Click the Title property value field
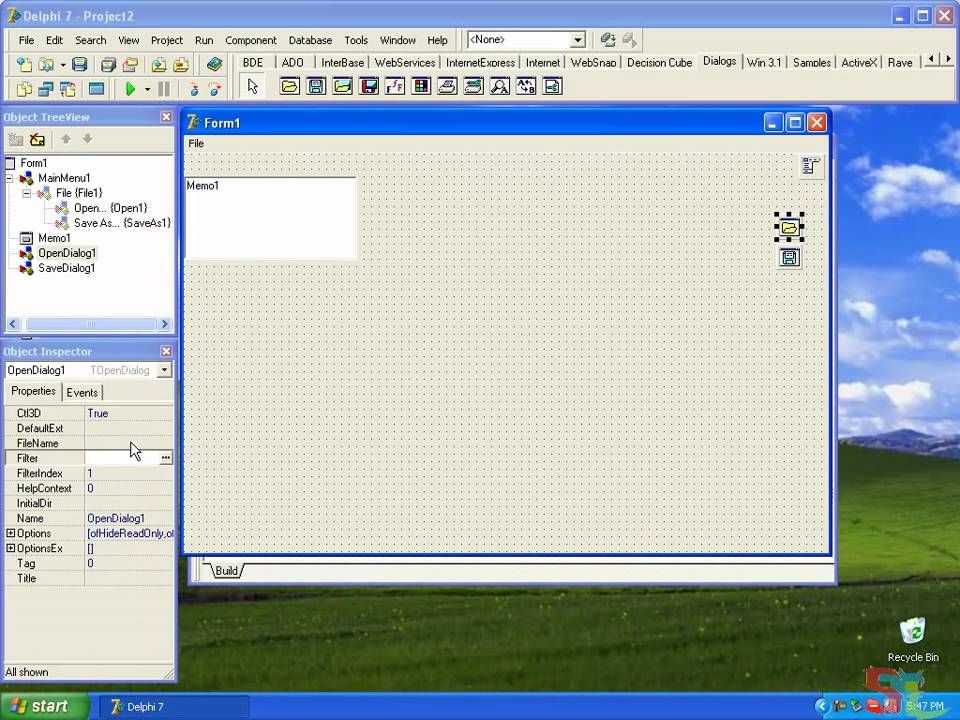 129,579
